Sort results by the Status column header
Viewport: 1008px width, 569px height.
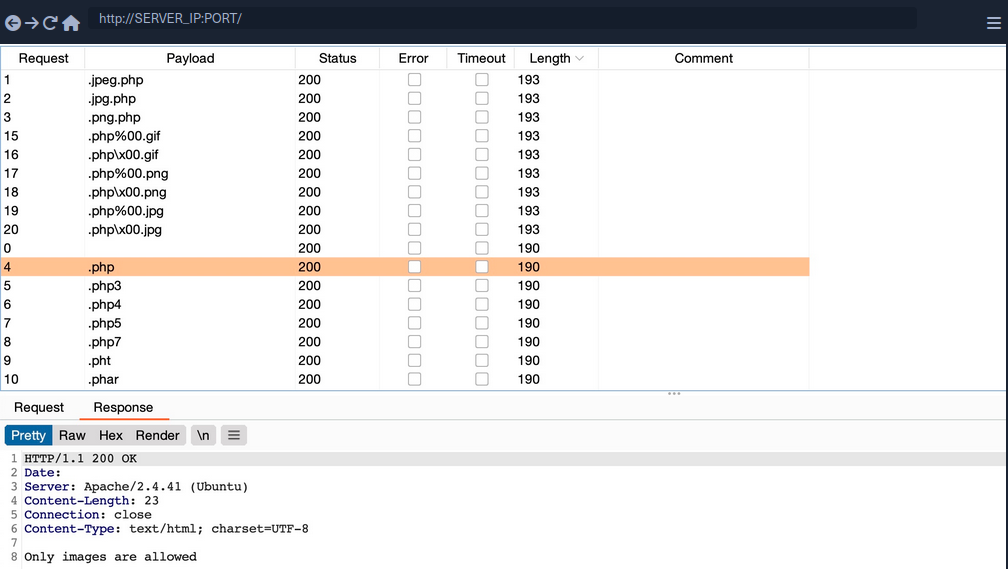click(x=337, y=59)
